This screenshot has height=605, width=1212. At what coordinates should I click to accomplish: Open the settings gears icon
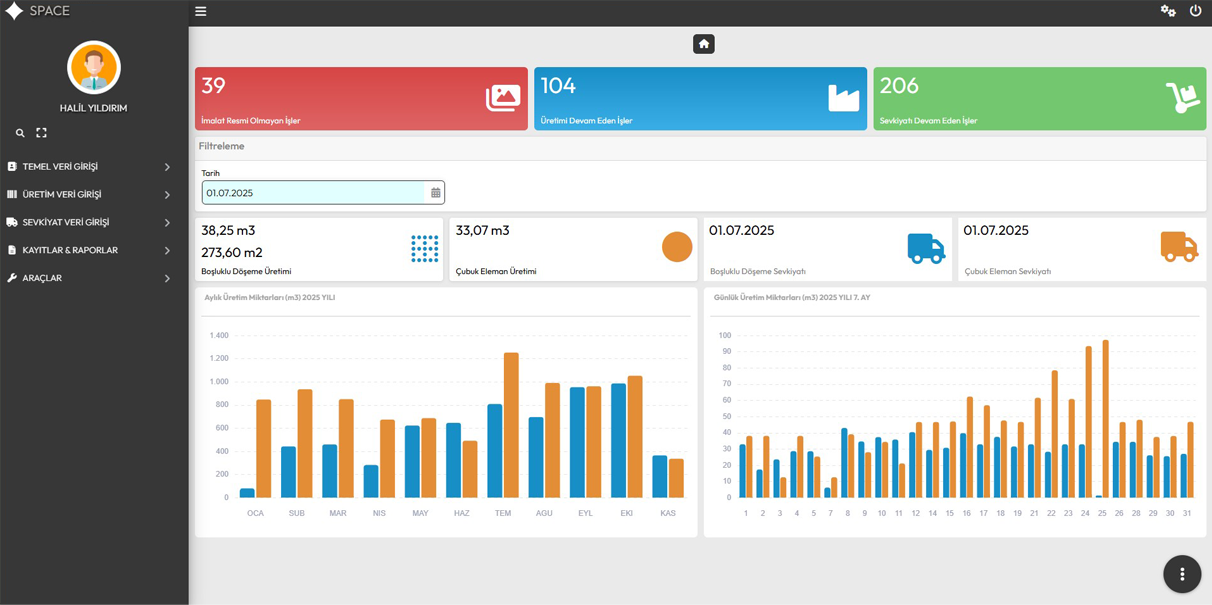click(x=1167, y=11)
